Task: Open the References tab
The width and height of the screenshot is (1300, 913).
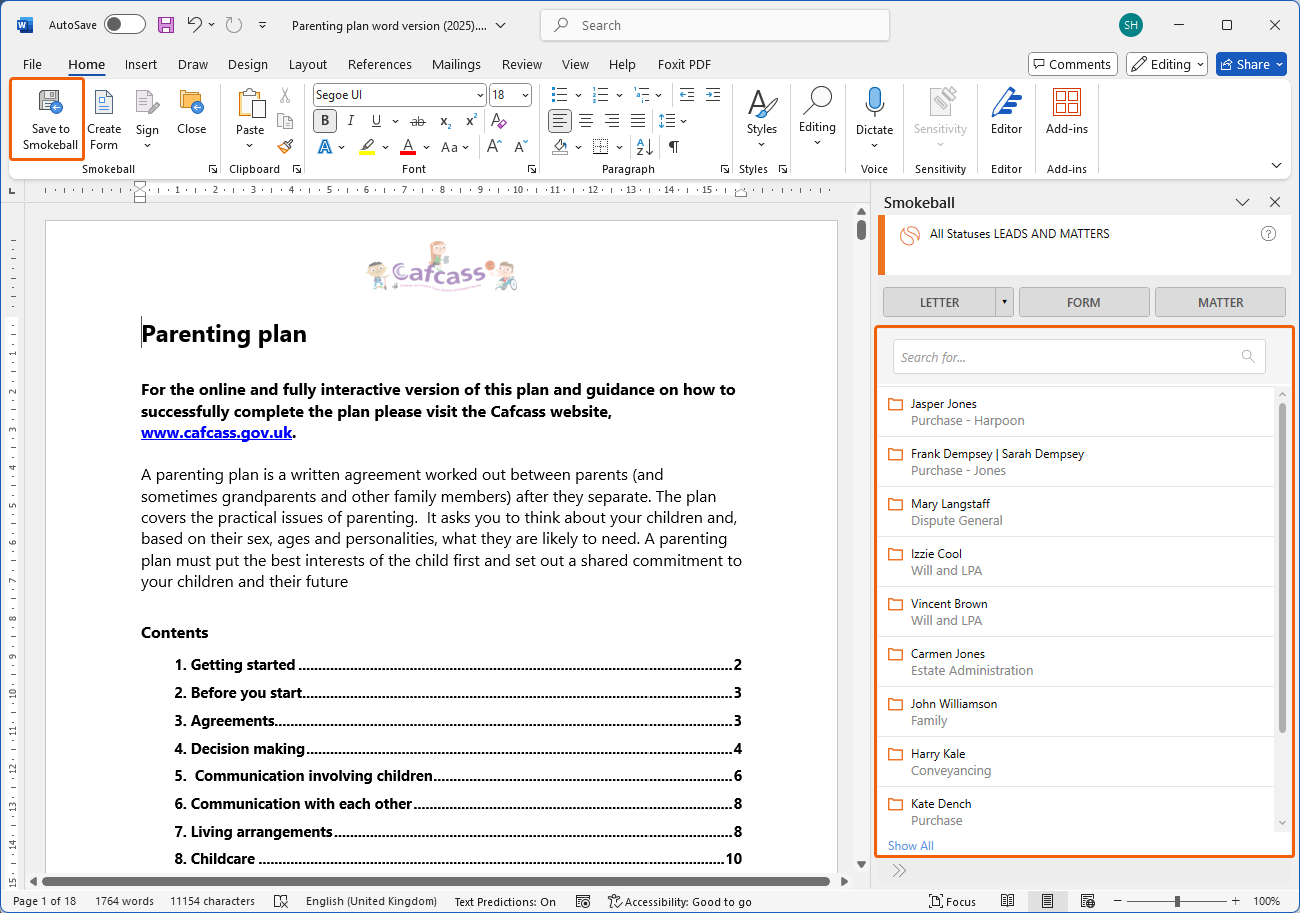Action: 380,64
